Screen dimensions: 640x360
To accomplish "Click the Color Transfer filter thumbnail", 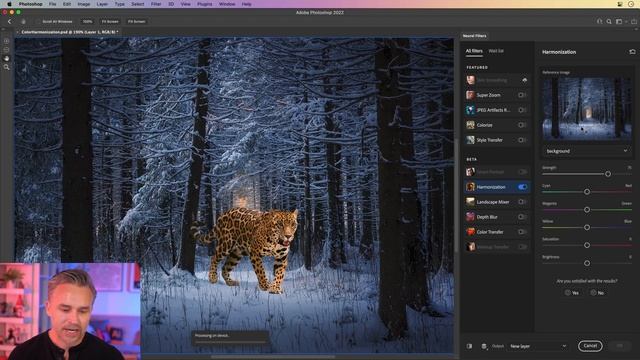I will 471,232.
